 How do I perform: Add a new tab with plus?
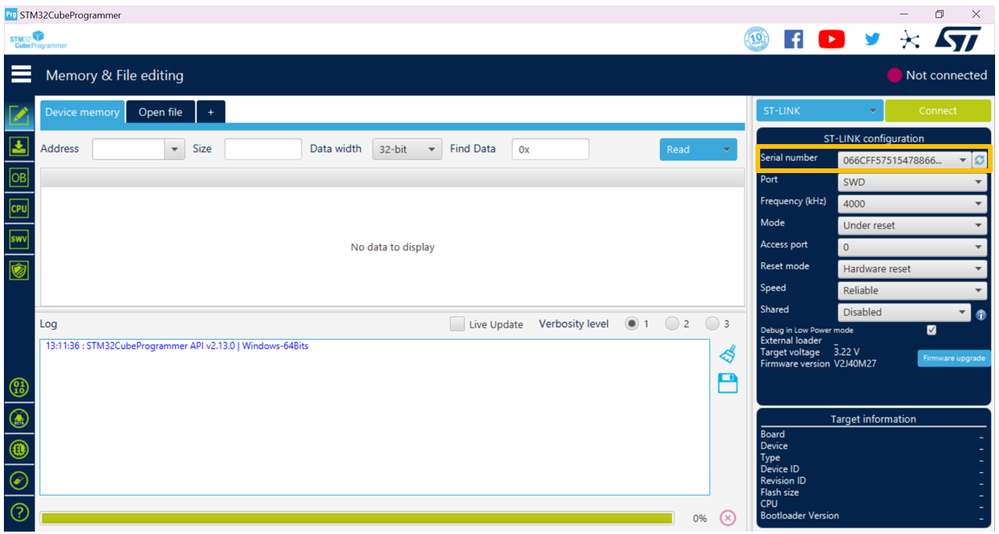point(211,112)
